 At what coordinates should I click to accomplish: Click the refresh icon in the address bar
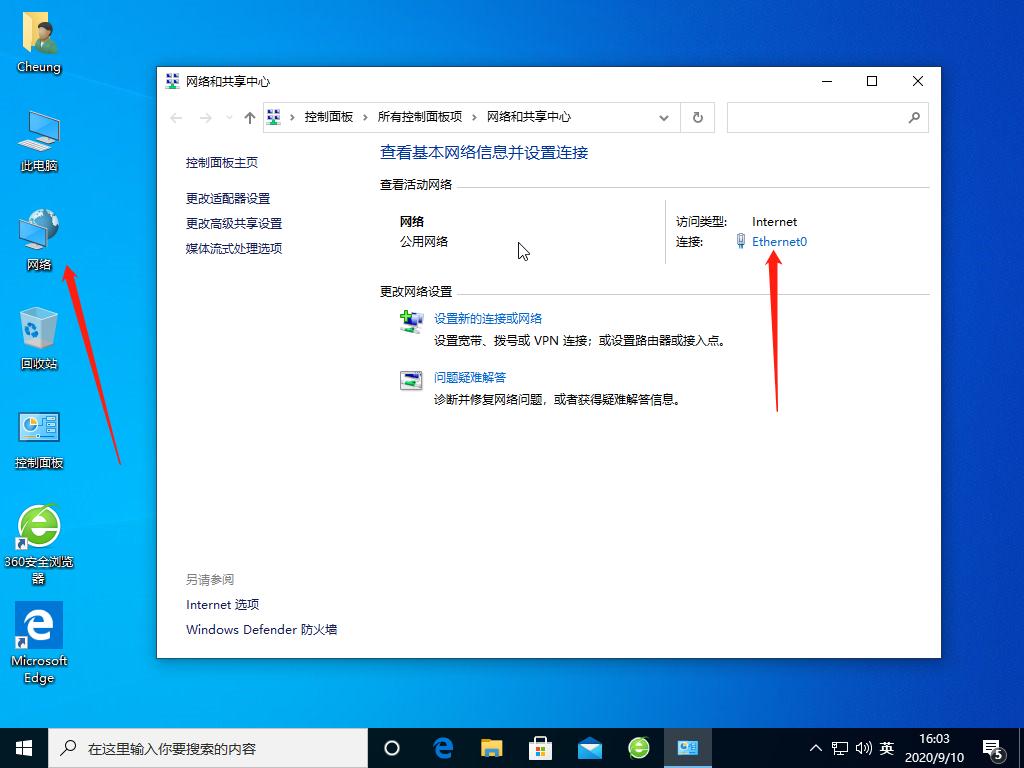(698, 117)
